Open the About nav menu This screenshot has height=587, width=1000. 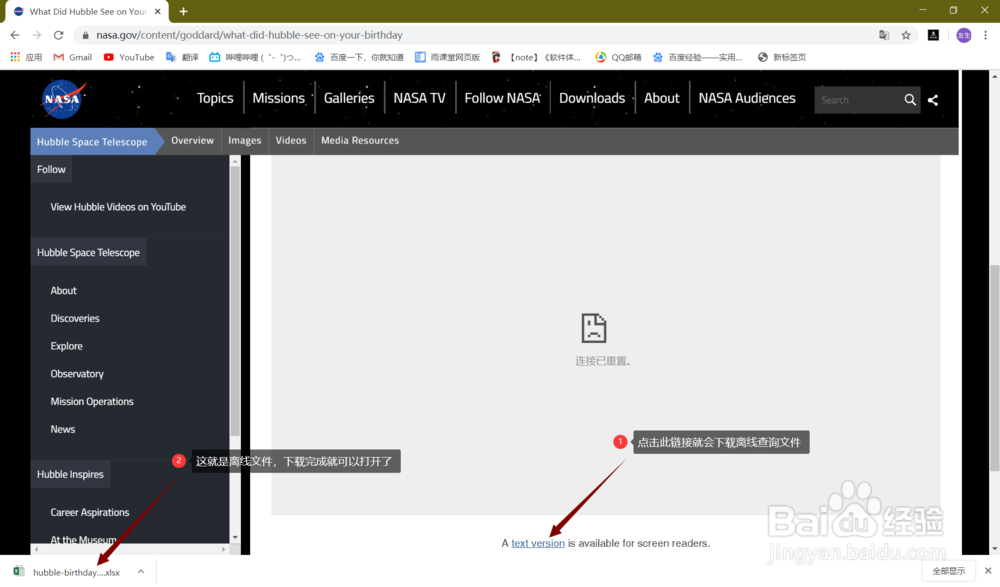(661, 98)
